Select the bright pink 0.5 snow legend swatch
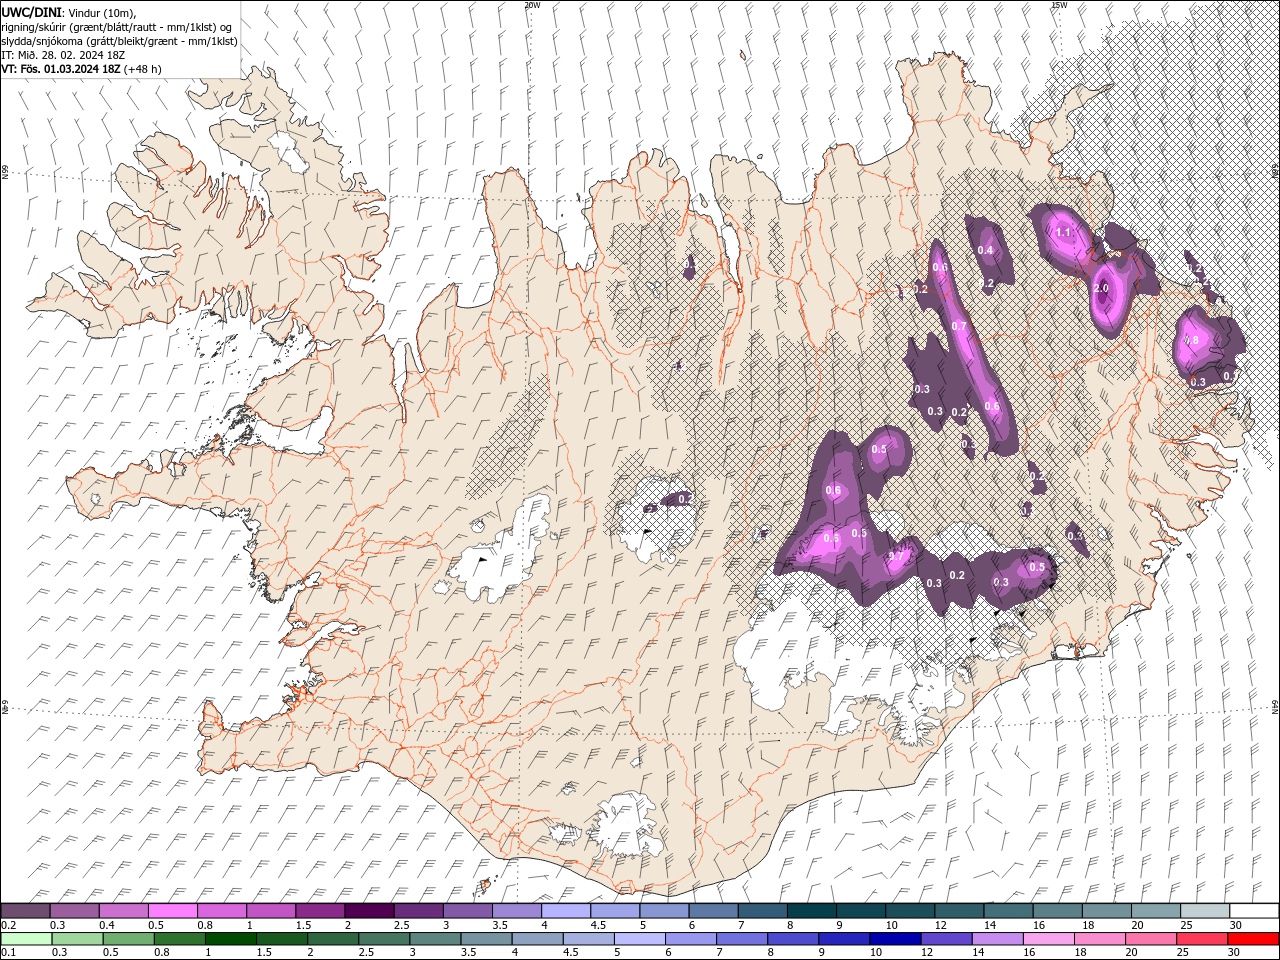 pyautogui.click(x=173, y=911)
